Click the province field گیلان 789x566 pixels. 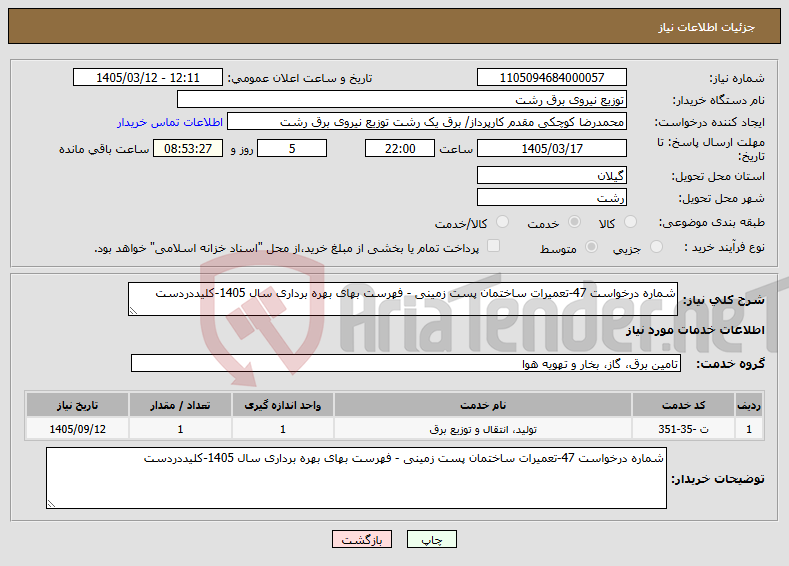pyautogui.click(x=551, y=176)
